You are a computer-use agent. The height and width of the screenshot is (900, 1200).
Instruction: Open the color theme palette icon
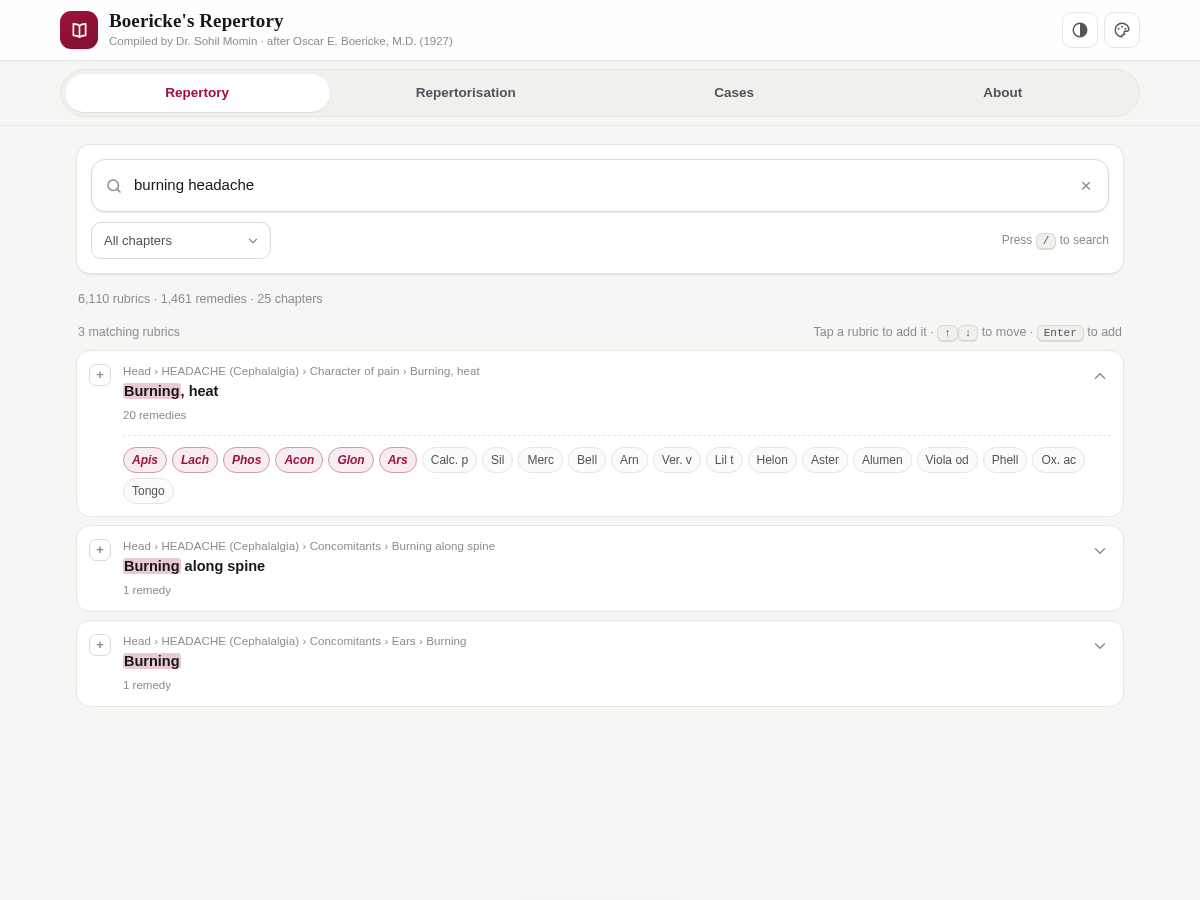(1122, 30)
